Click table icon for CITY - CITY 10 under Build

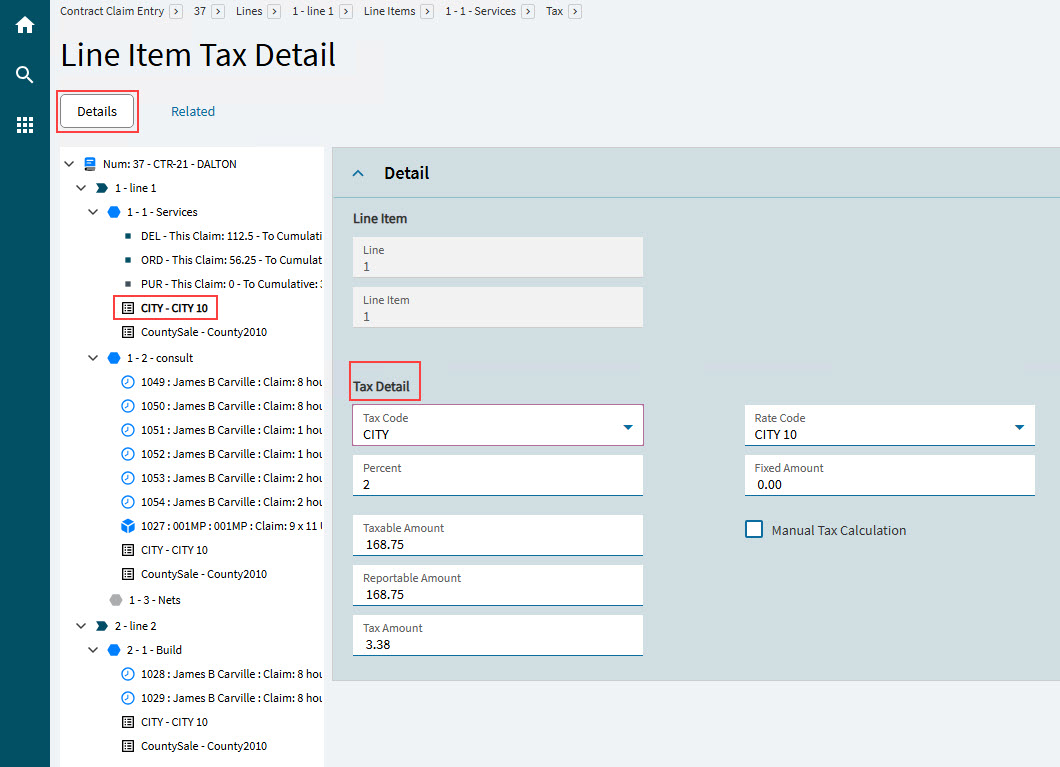[x=128, y=722]
